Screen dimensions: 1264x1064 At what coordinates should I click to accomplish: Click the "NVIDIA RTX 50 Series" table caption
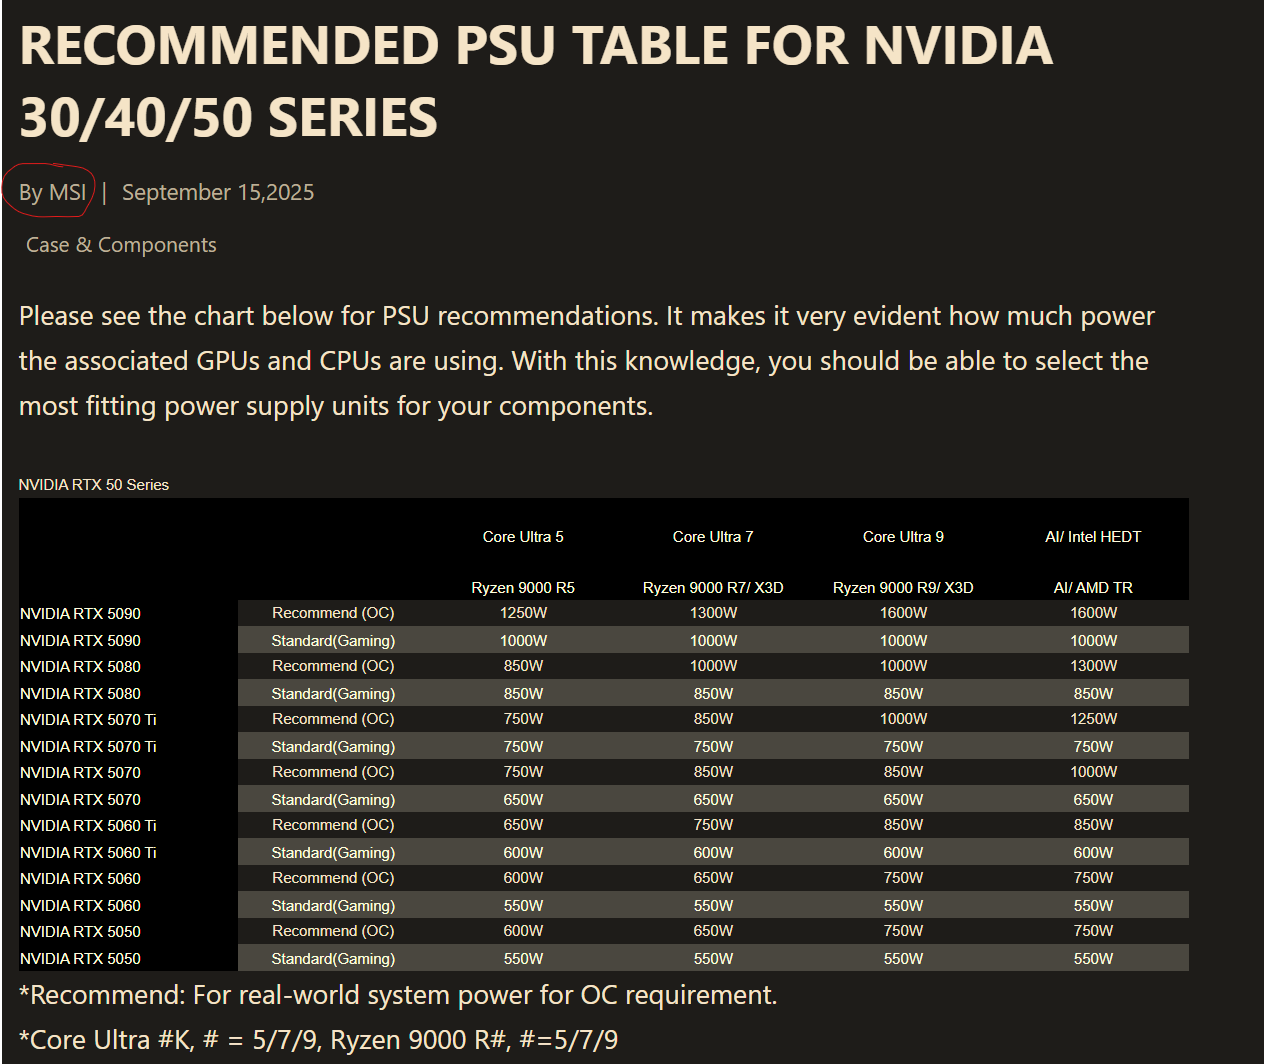[94, 485]
